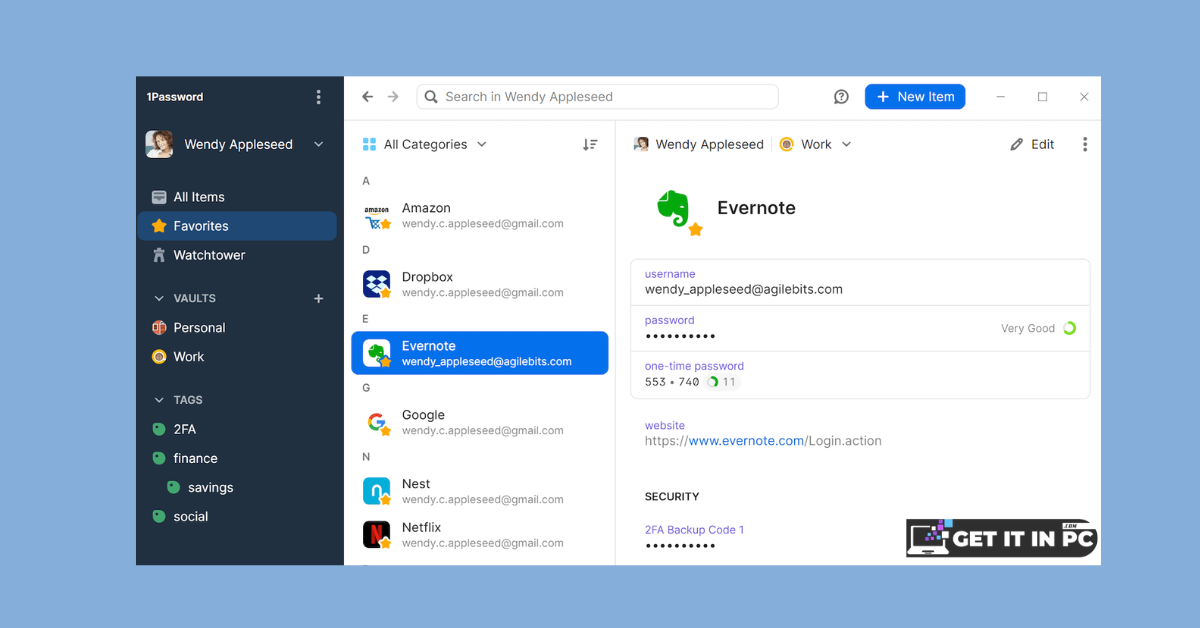1200x628 pixels.
Task: Open the www.evernote.com website link
Action: click(x=746, y=441)
